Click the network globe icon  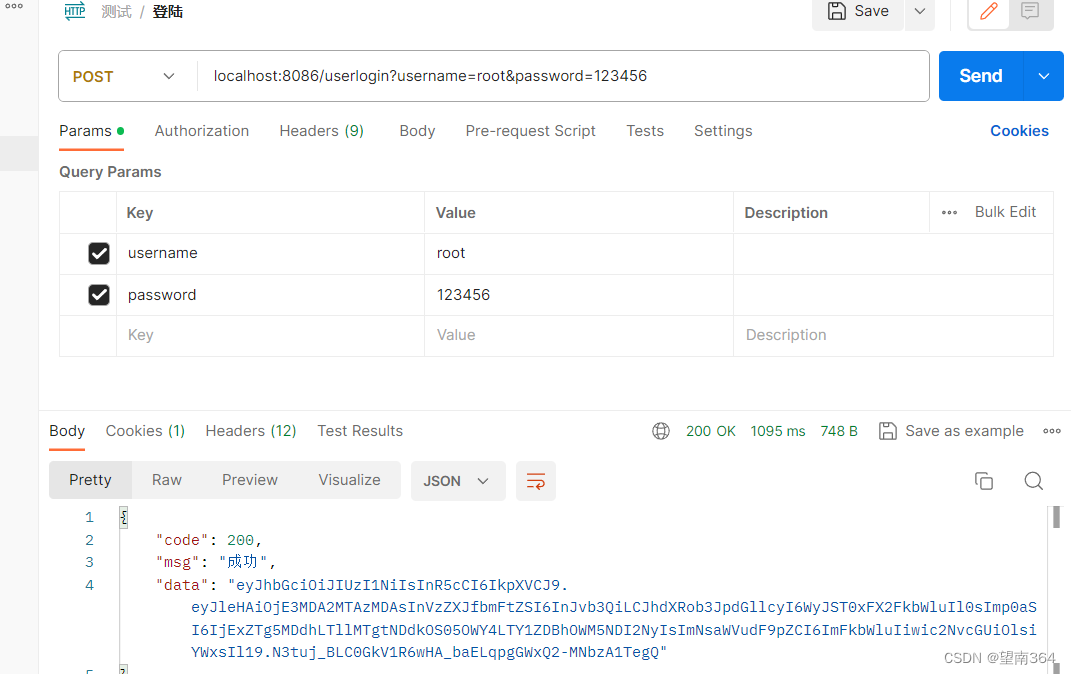(x=660, y=431)
